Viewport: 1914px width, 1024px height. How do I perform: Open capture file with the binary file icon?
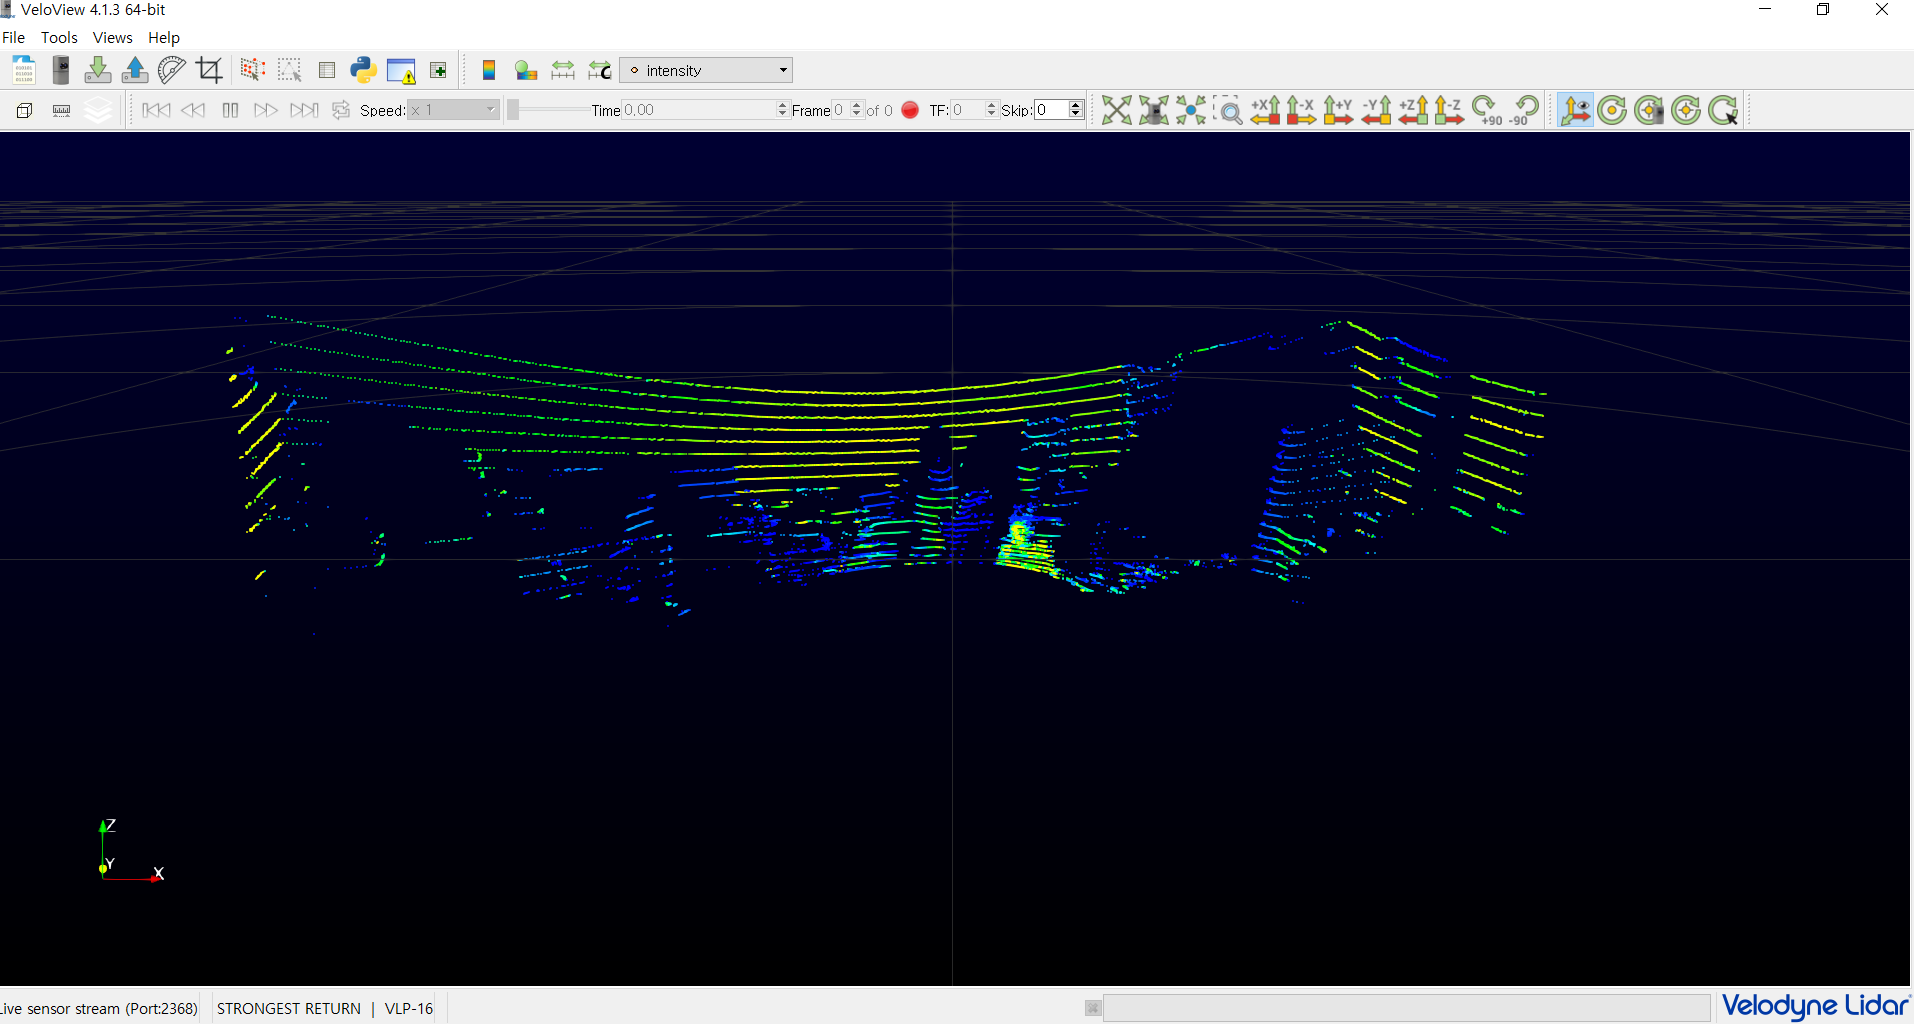click(x=23, y=70)
